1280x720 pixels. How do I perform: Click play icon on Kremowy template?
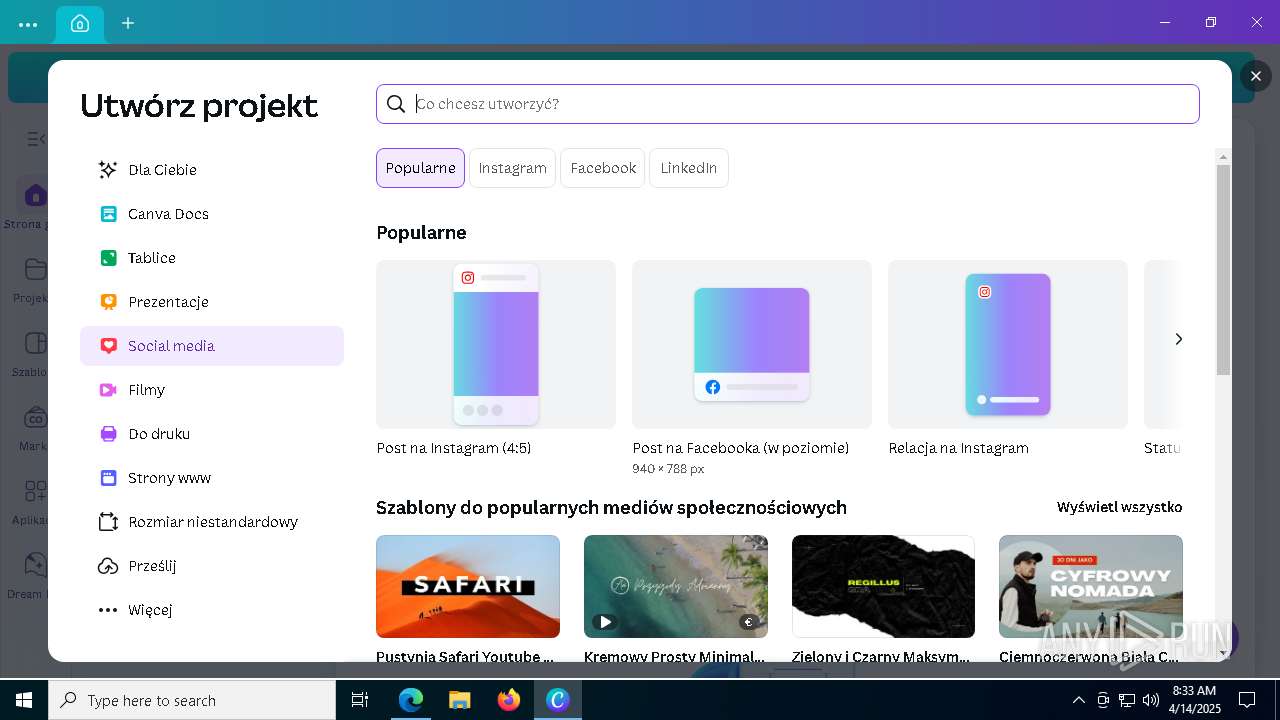pyautogui.click(x=605, y=622)
